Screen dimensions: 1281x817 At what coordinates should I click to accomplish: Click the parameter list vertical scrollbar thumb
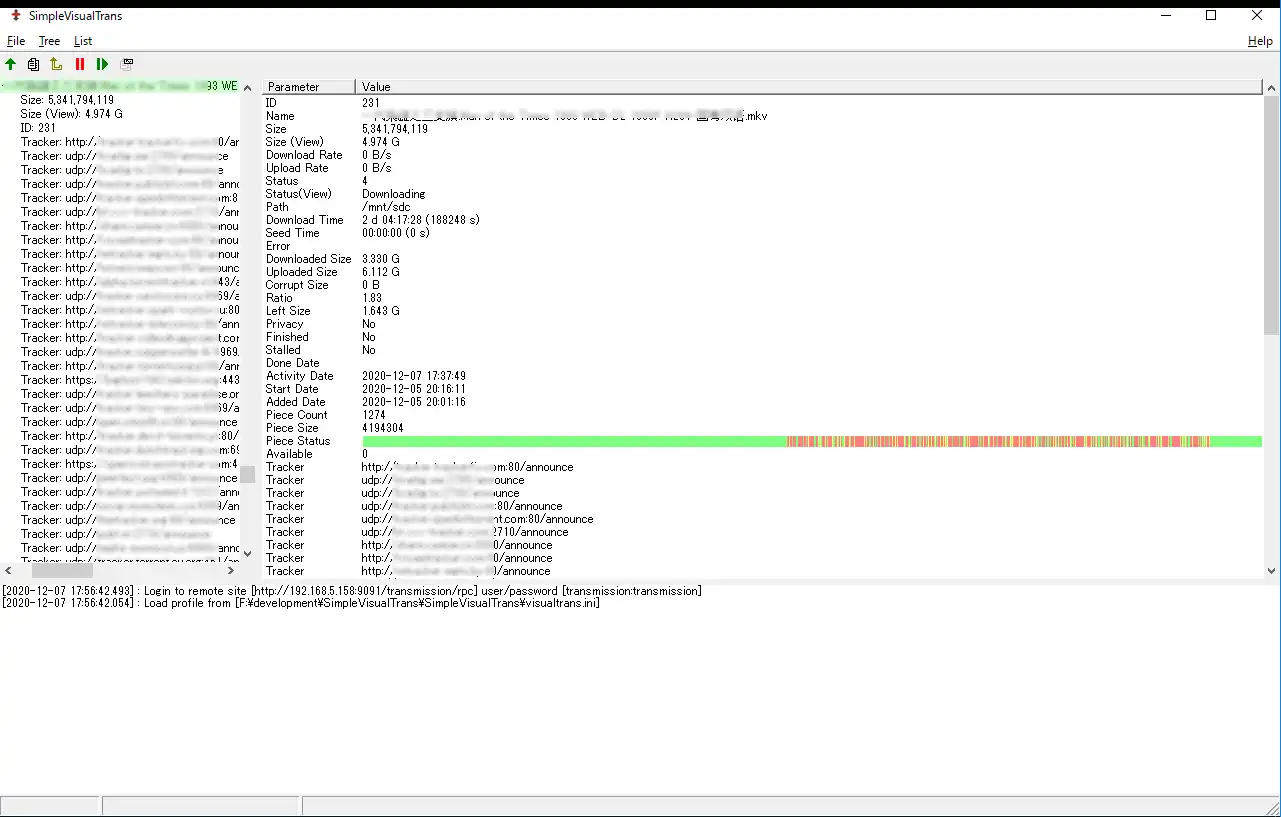click(x=1272, y=215)
